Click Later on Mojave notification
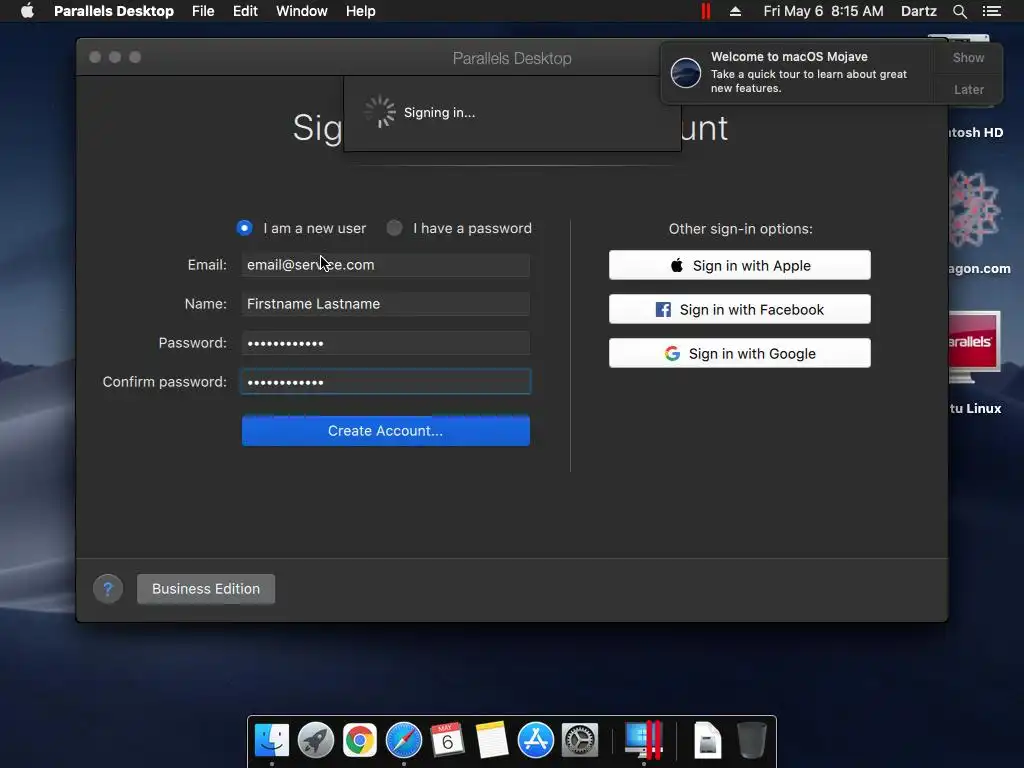This screenshot has width=1024, height=768. click(968, 89)
